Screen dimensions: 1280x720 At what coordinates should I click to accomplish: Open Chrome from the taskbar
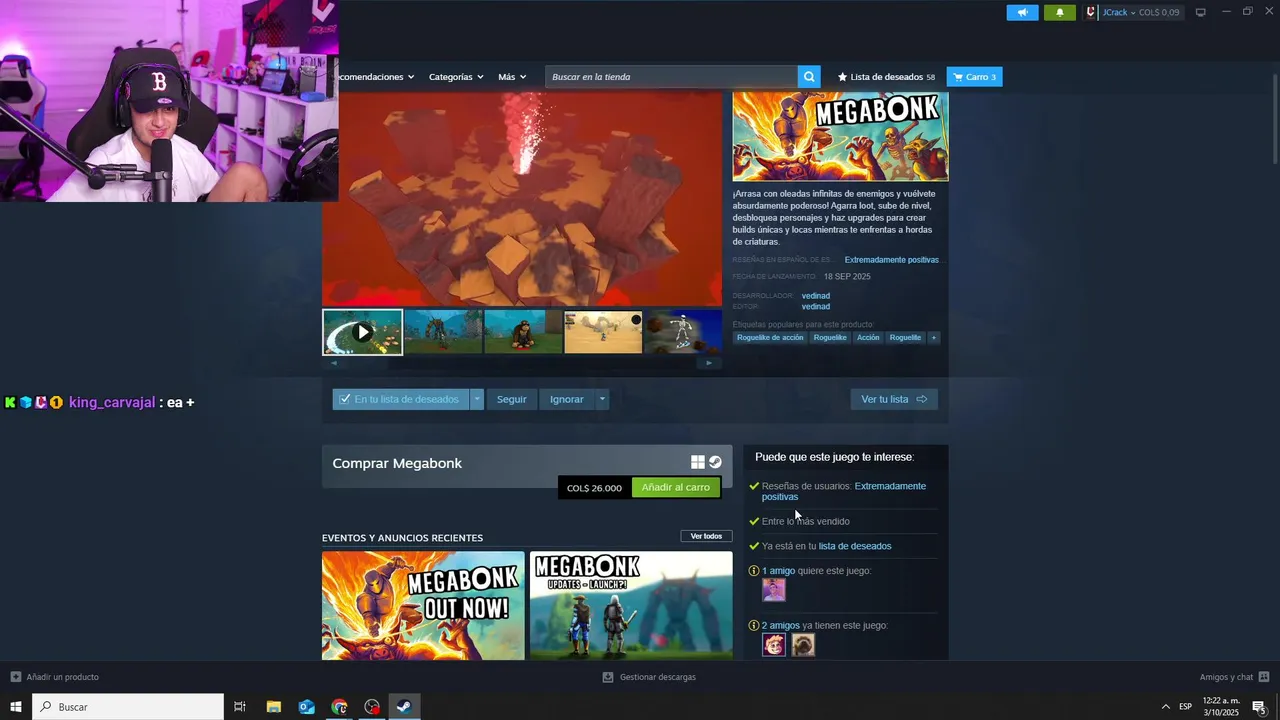(339, 707)
